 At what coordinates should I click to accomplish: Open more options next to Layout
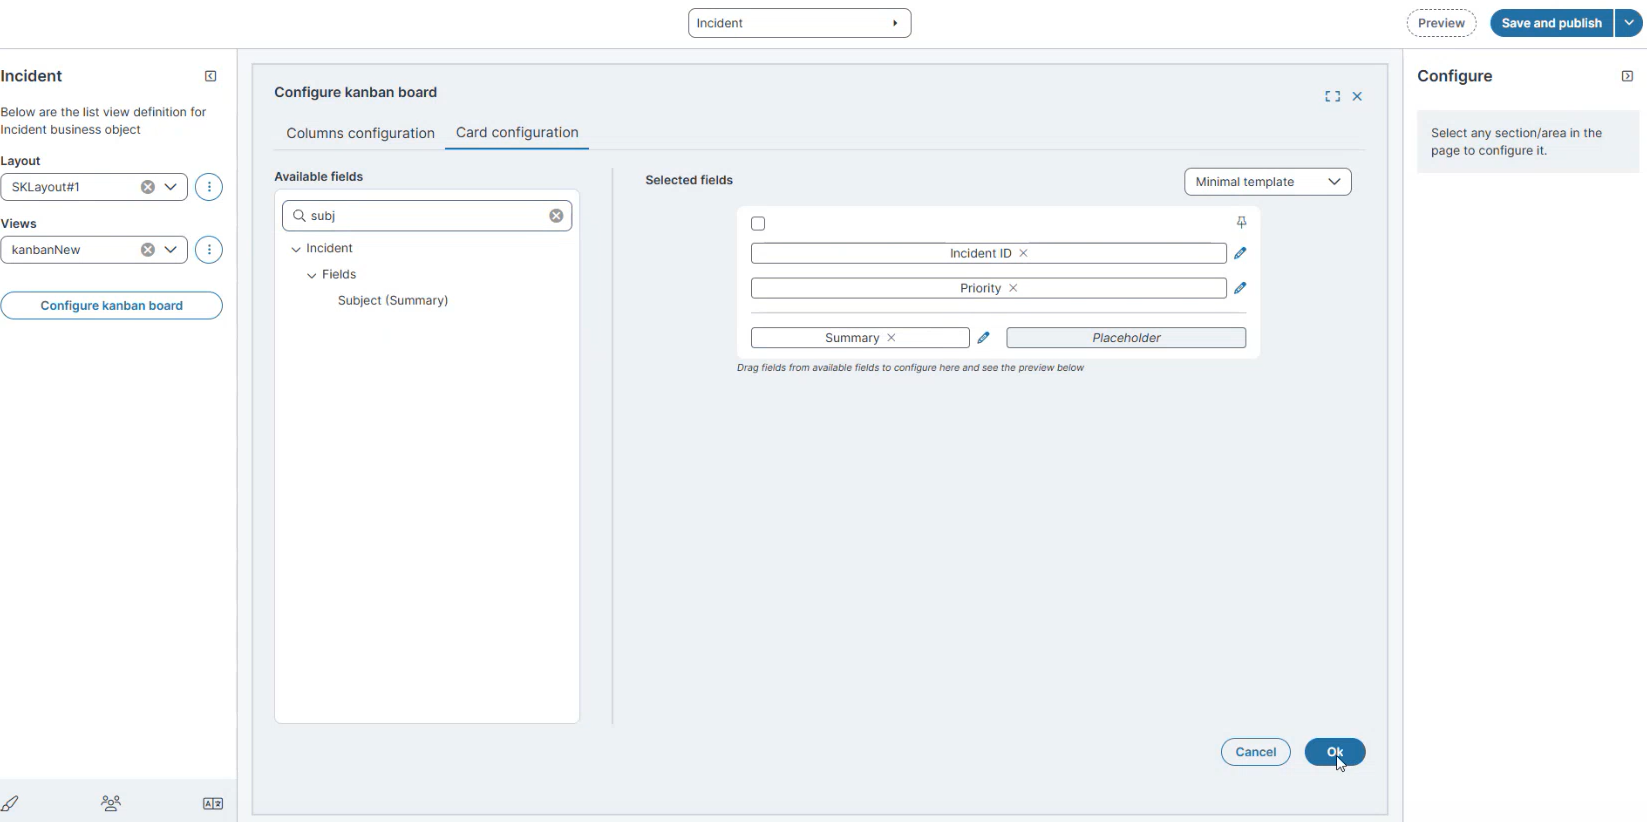[x=209, y=187]
